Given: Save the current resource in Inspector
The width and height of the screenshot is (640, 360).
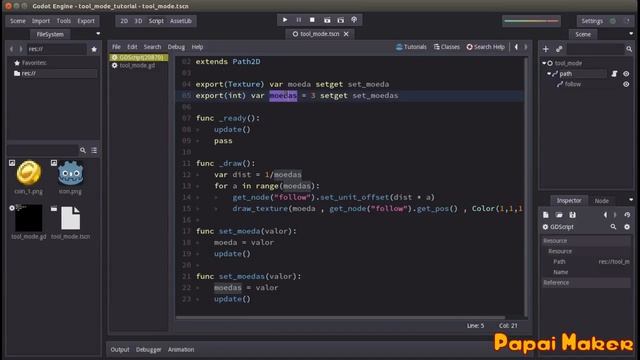Looking at the screenshot, I should tap(573, 215).
